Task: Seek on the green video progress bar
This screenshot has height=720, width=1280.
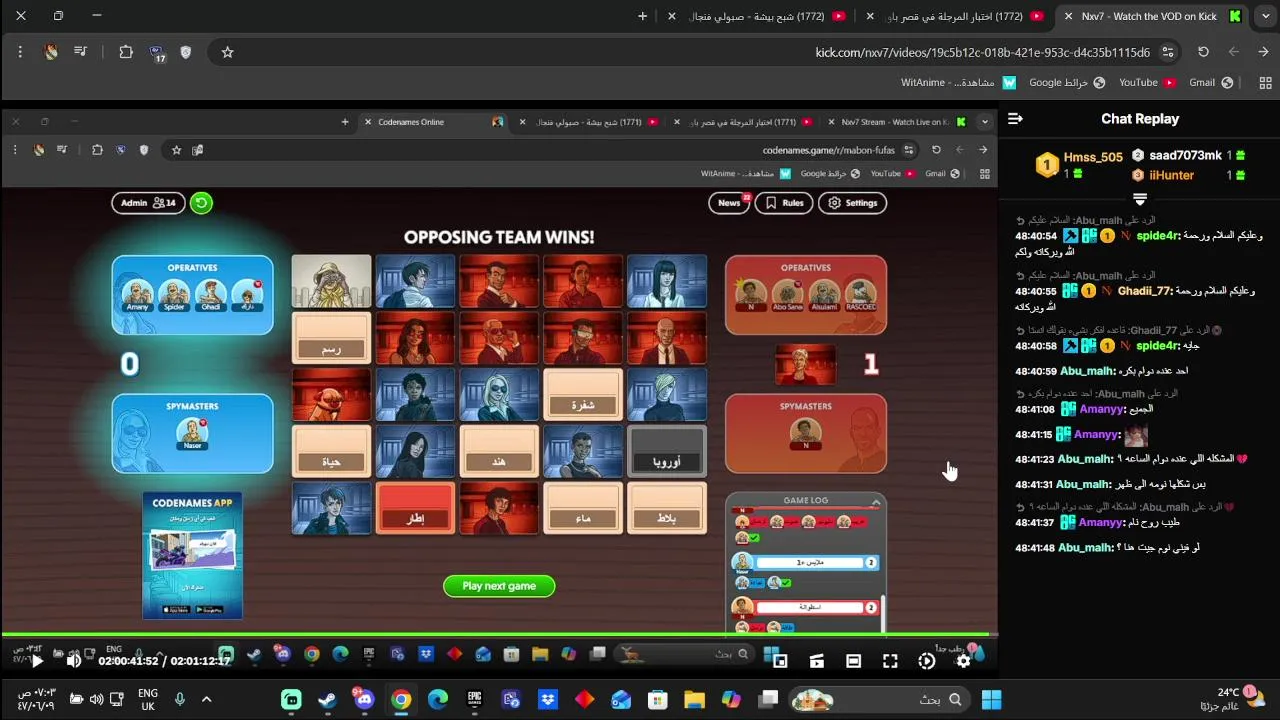Action: pyautogui.click(x=499, y=634)
